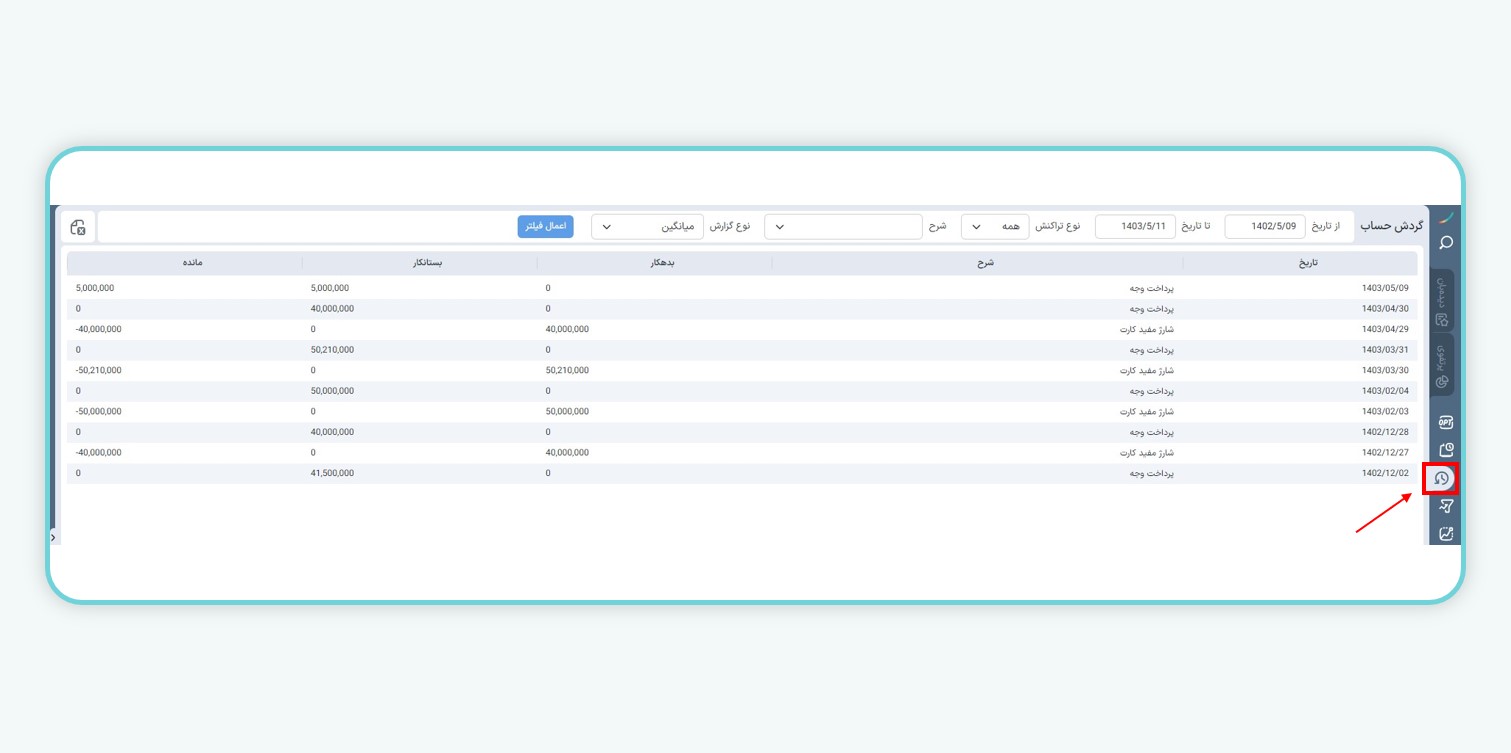The width and height of the screenshot is (1511, 753).
Task: Click the از تاریخ field with 1402/5/09
Action: [x=1265, y=226]
